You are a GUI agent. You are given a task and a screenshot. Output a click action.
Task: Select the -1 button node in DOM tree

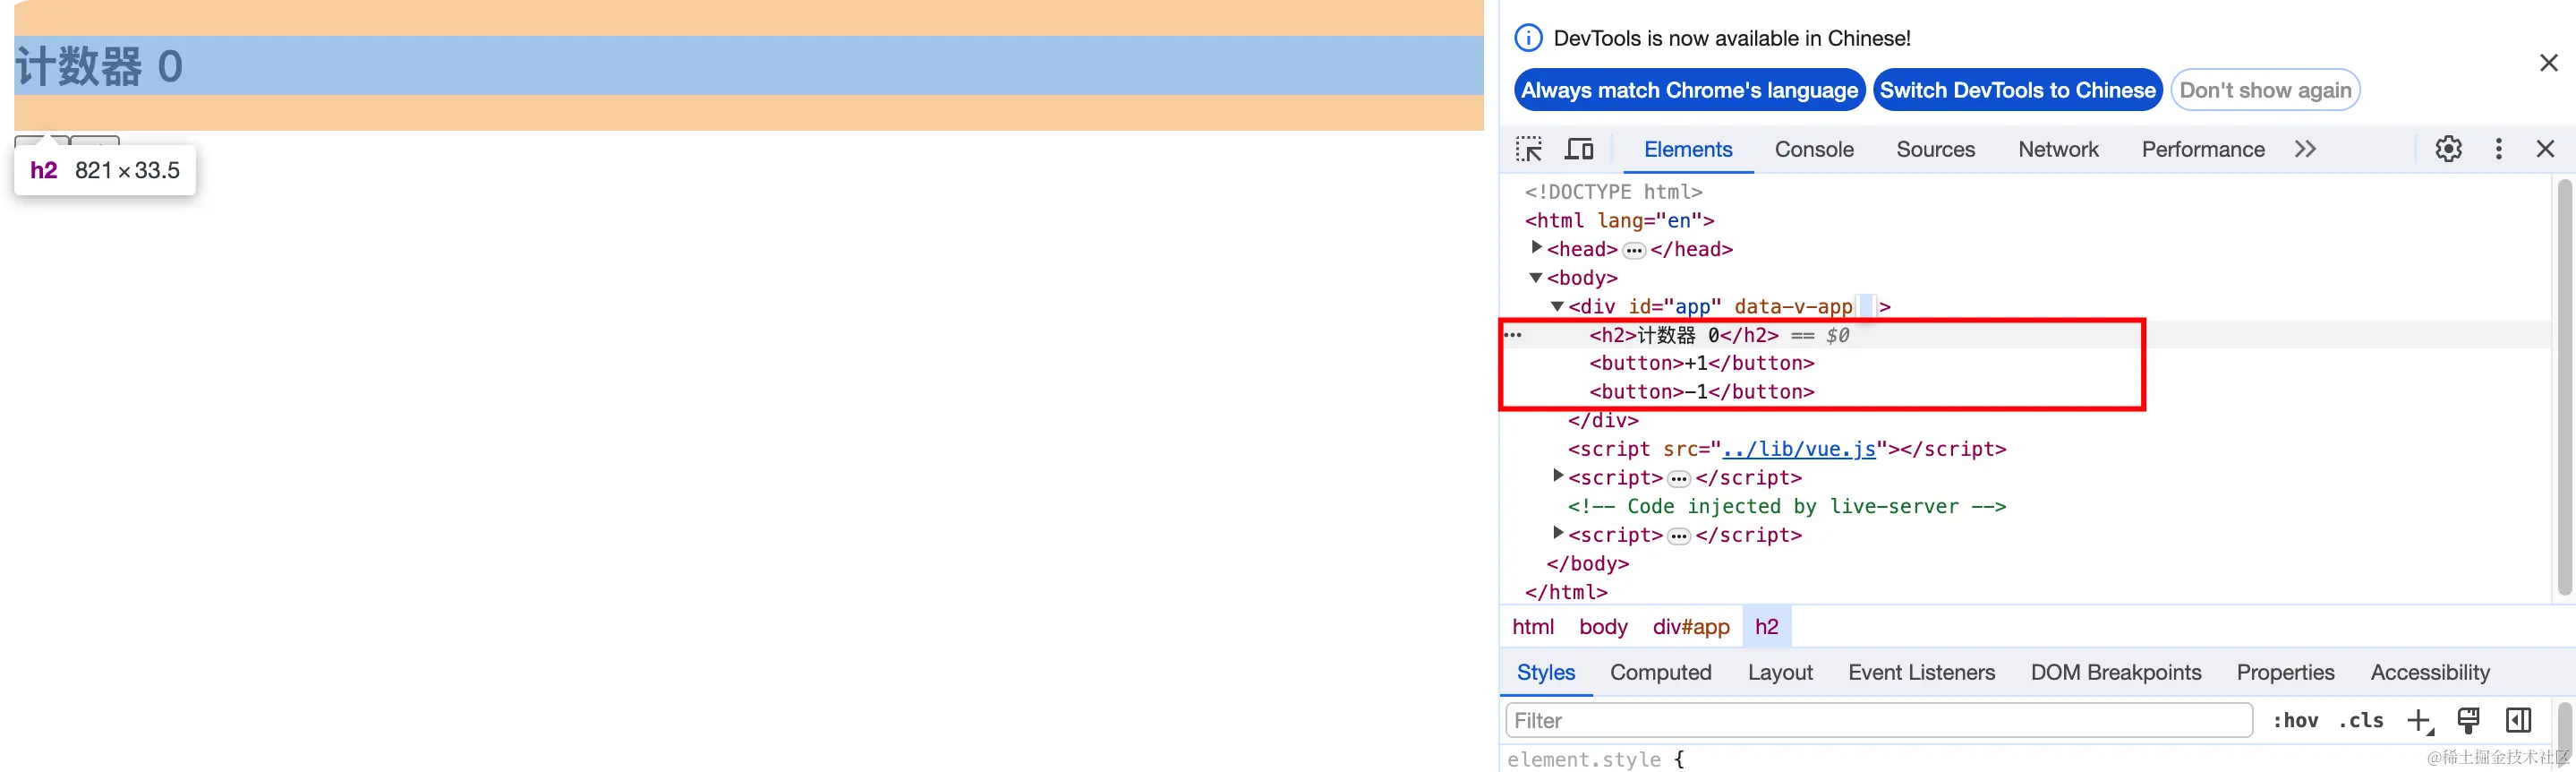pyautogui.click(x=1701, y=392)
